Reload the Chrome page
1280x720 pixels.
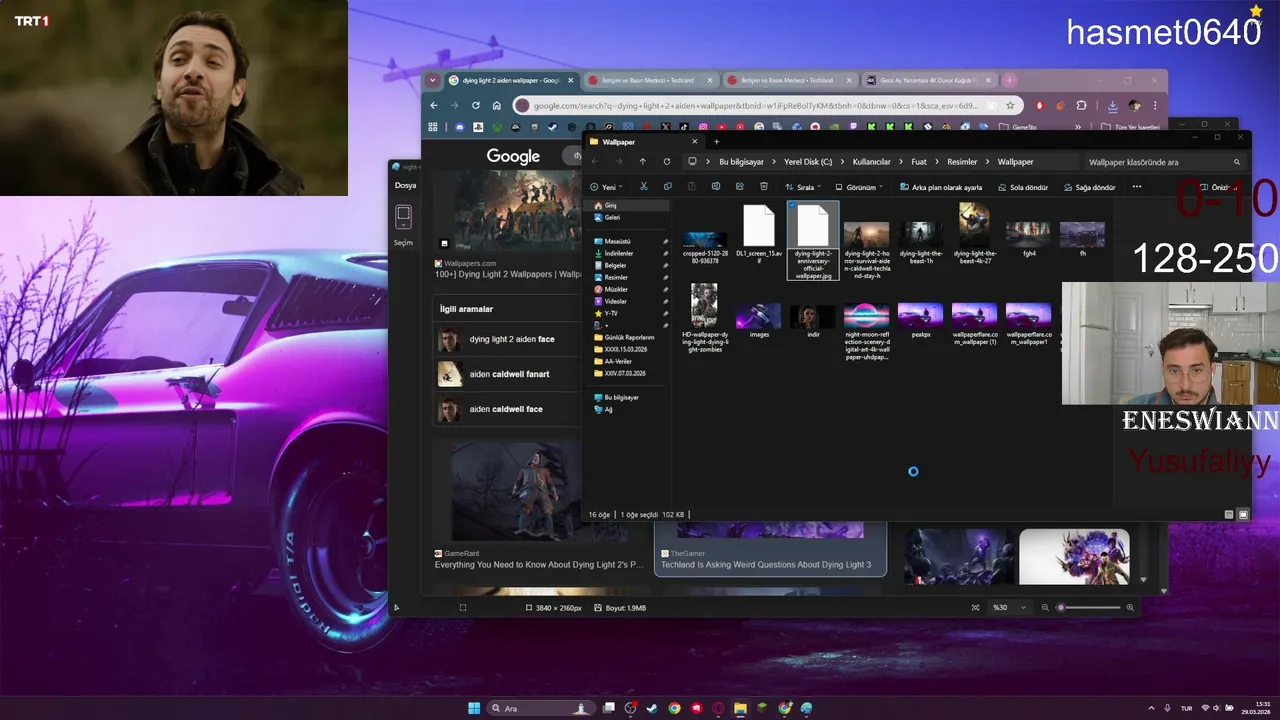click(475, 105)
